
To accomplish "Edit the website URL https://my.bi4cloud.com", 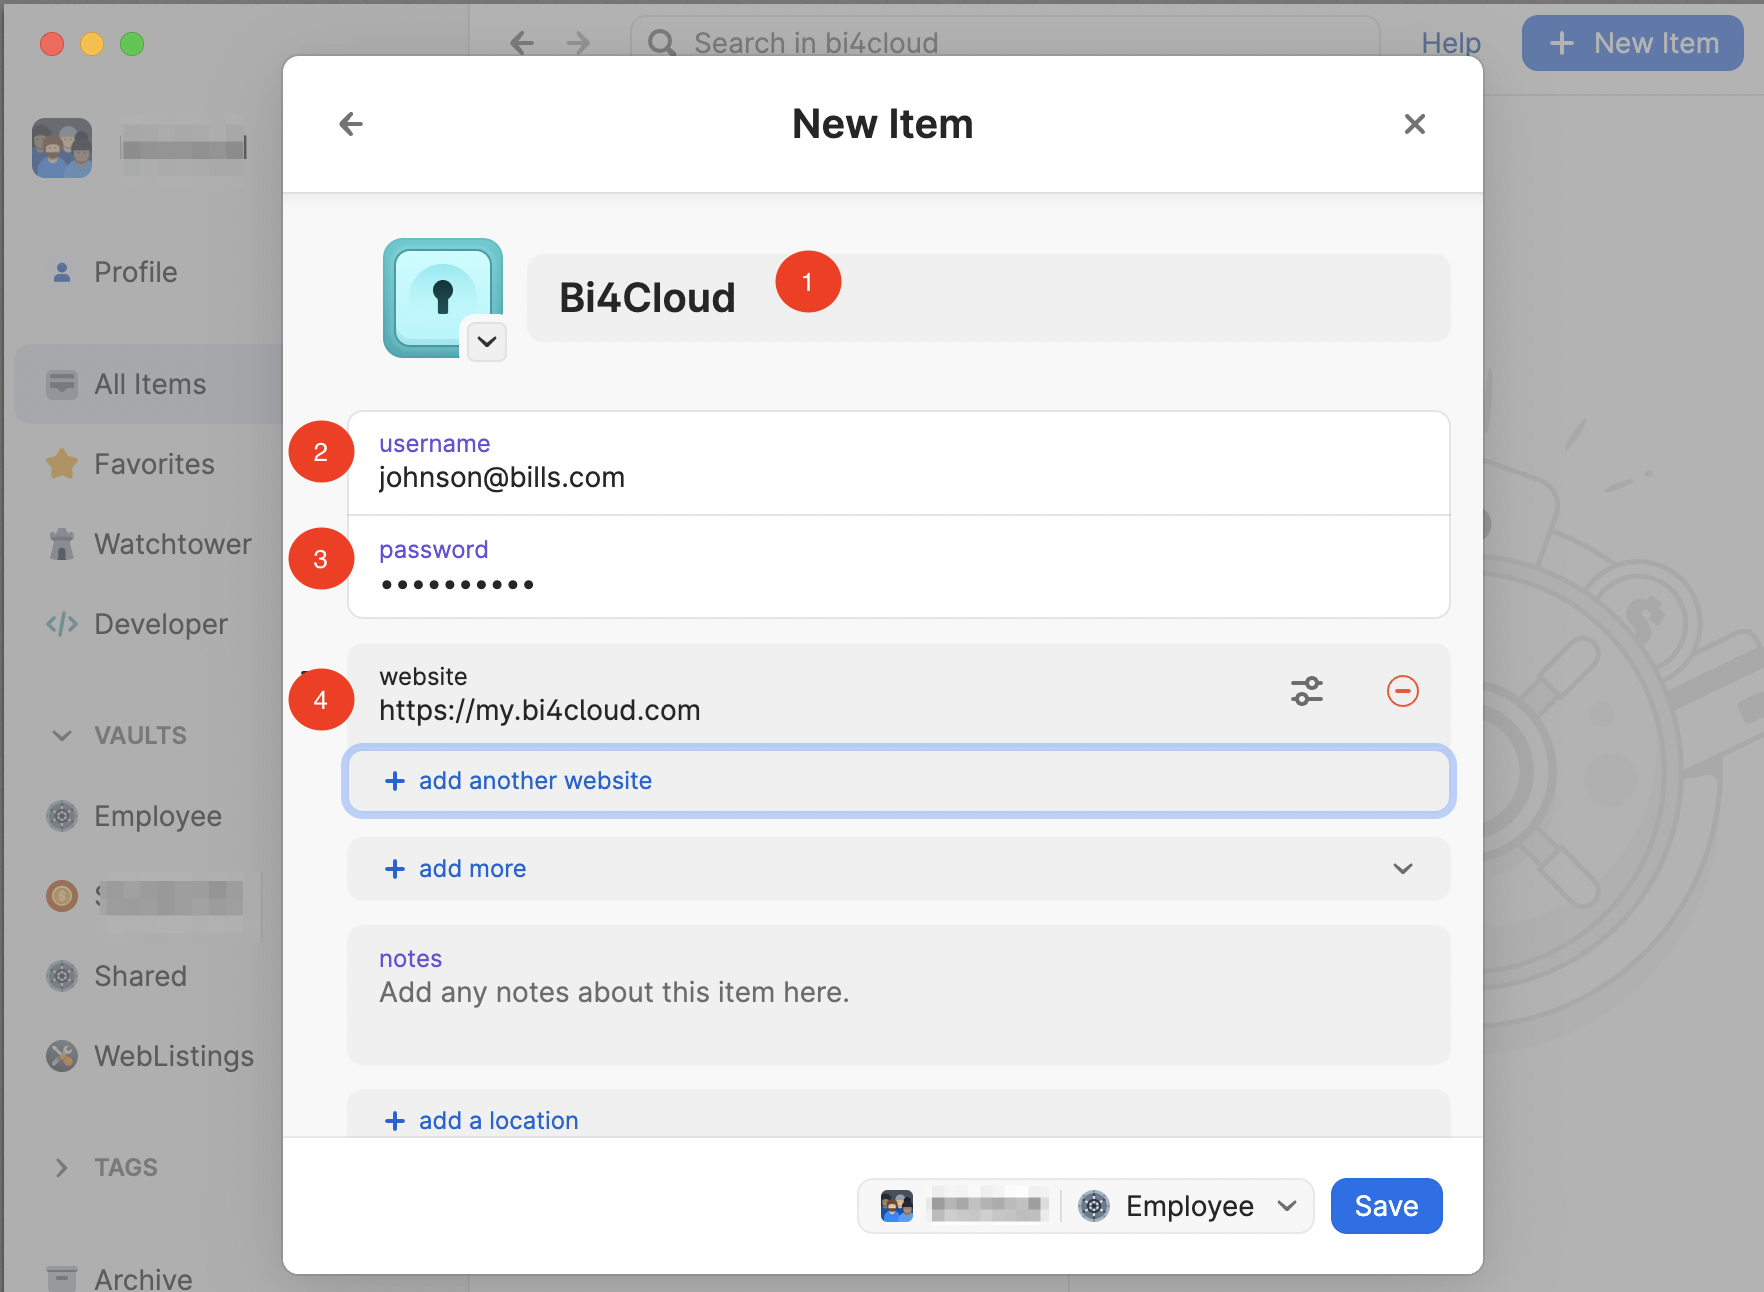I will 539,710.
